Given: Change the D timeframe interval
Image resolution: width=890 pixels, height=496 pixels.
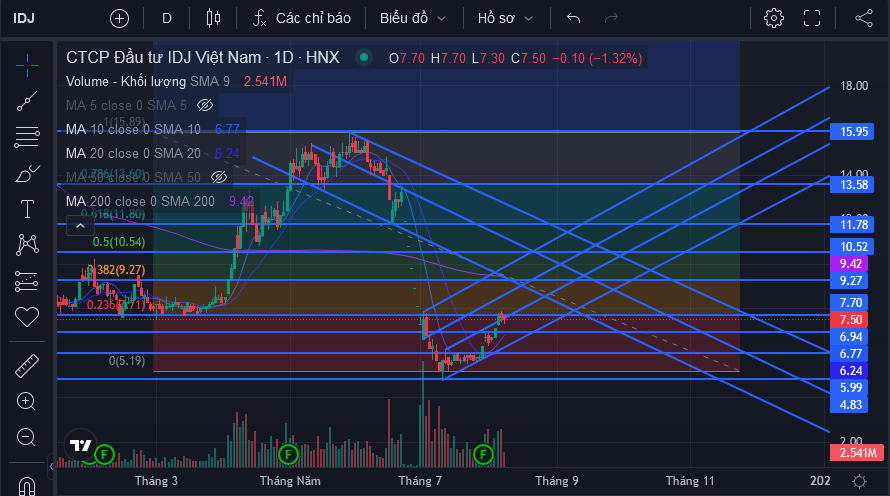Looking at the screenshot, I should [167, 19].
